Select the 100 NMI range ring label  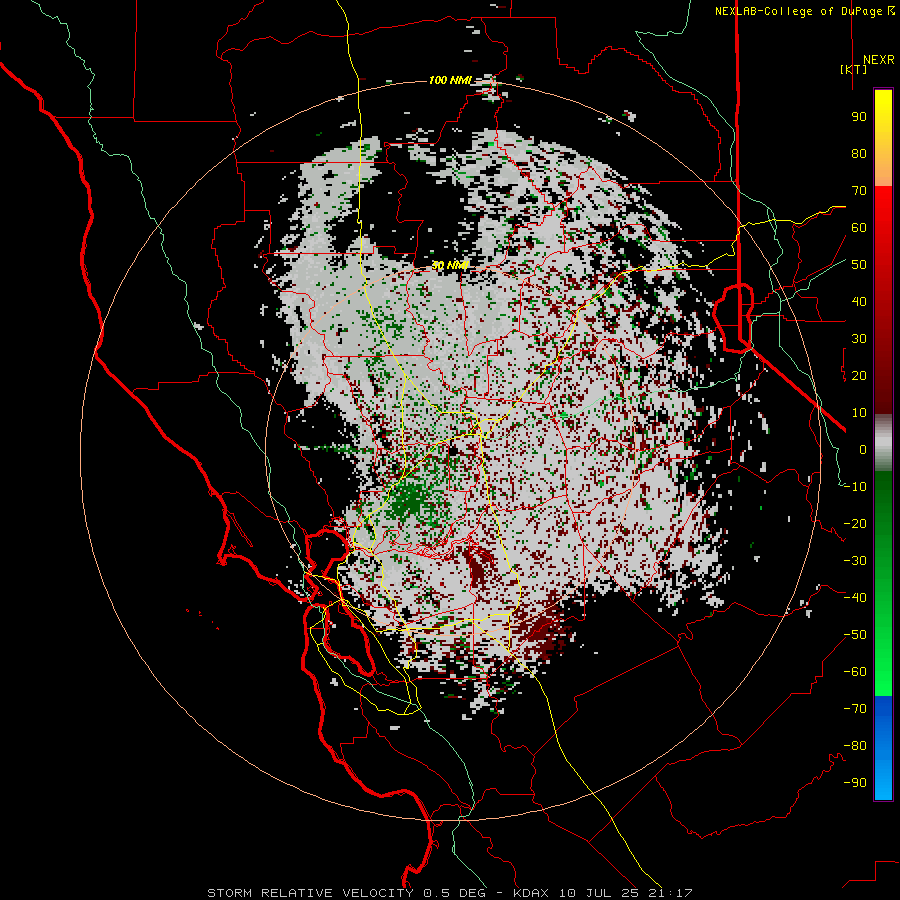(449, 80)
